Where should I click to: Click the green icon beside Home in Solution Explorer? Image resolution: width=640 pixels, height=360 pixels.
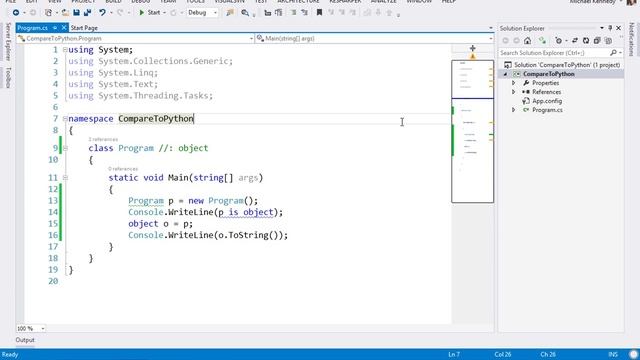(x=542, y=41)
